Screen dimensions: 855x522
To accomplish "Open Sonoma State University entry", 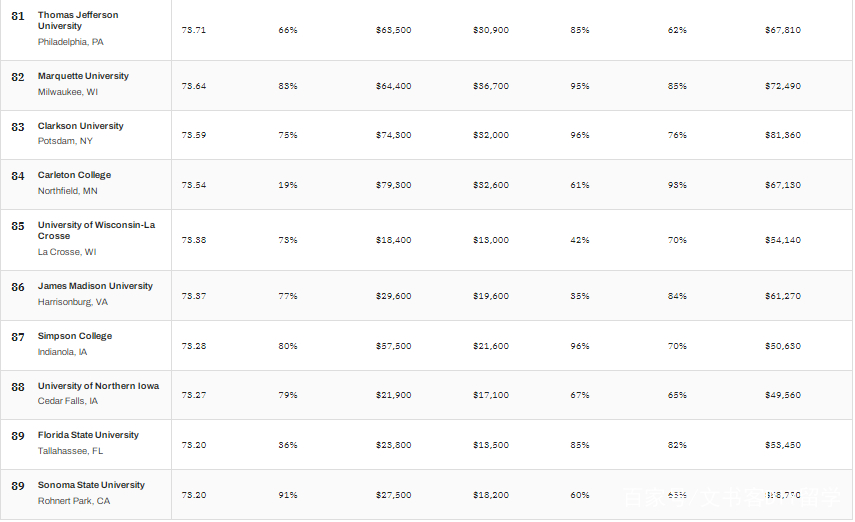I will [x=91, y=485].
